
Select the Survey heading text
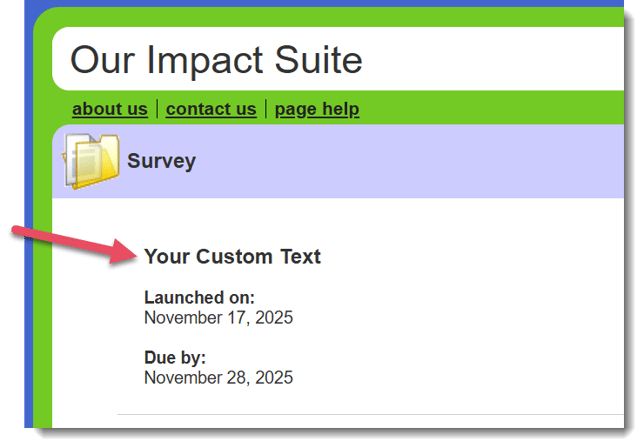(x=161, y=161)
